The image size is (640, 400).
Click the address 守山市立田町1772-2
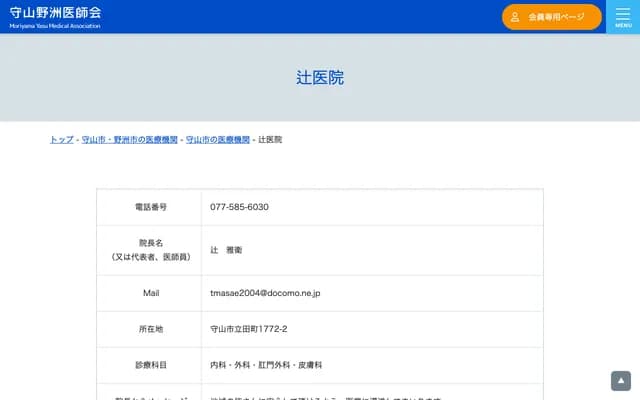[249, 329]
